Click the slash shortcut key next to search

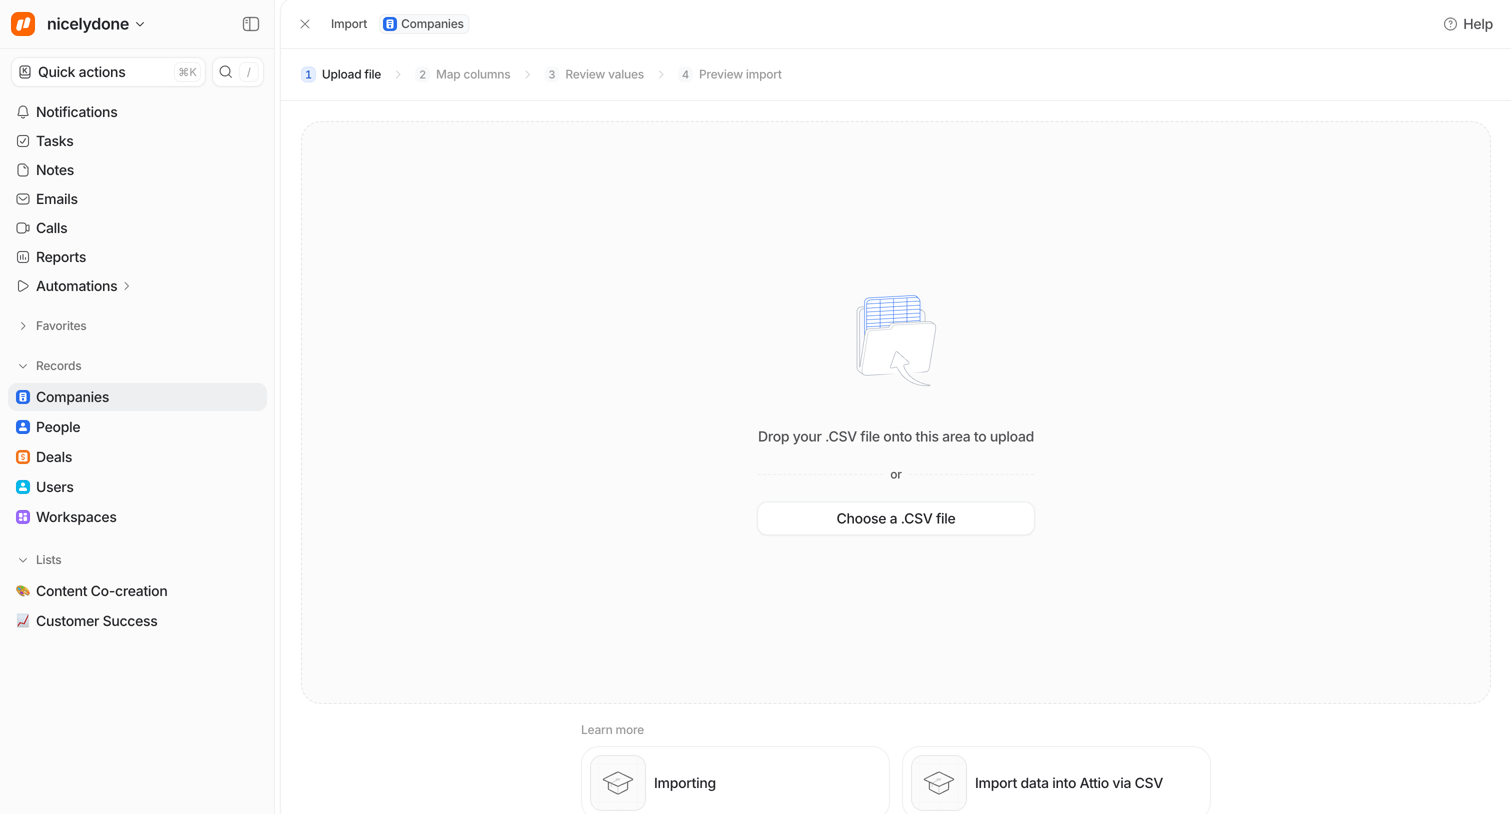click(x=249, y=72)
